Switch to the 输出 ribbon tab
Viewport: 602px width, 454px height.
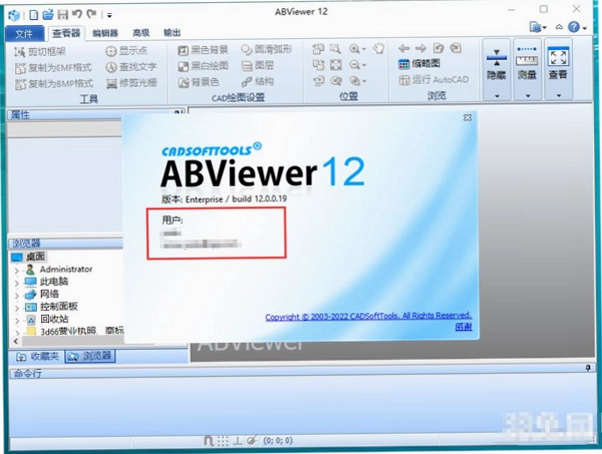(x=172, y=33)
